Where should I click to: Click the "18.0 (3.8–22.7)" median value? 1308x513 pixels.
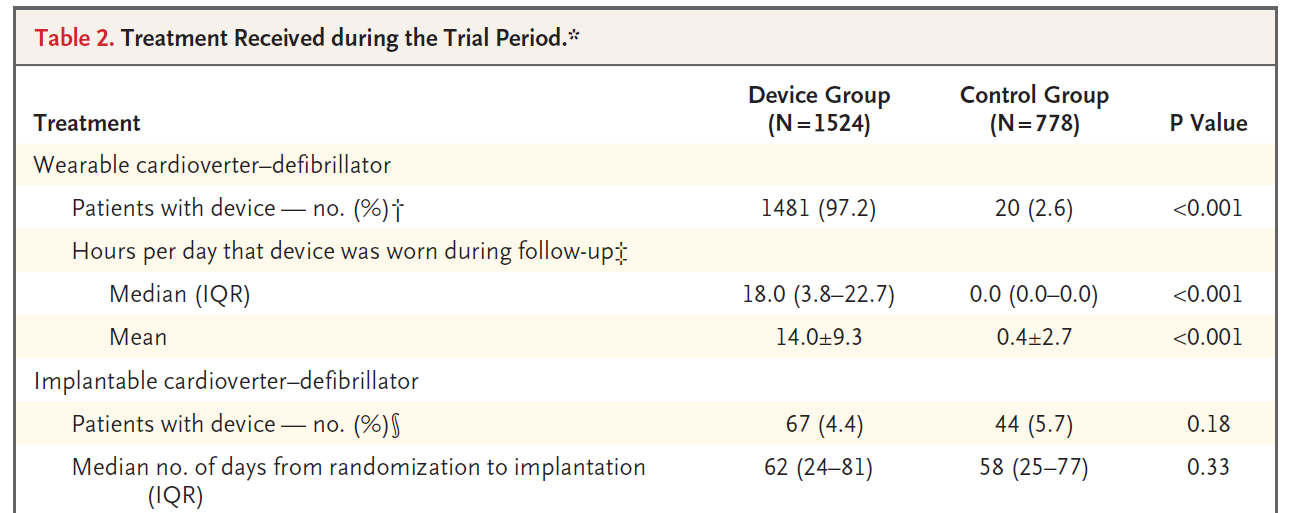pos(819,294)
